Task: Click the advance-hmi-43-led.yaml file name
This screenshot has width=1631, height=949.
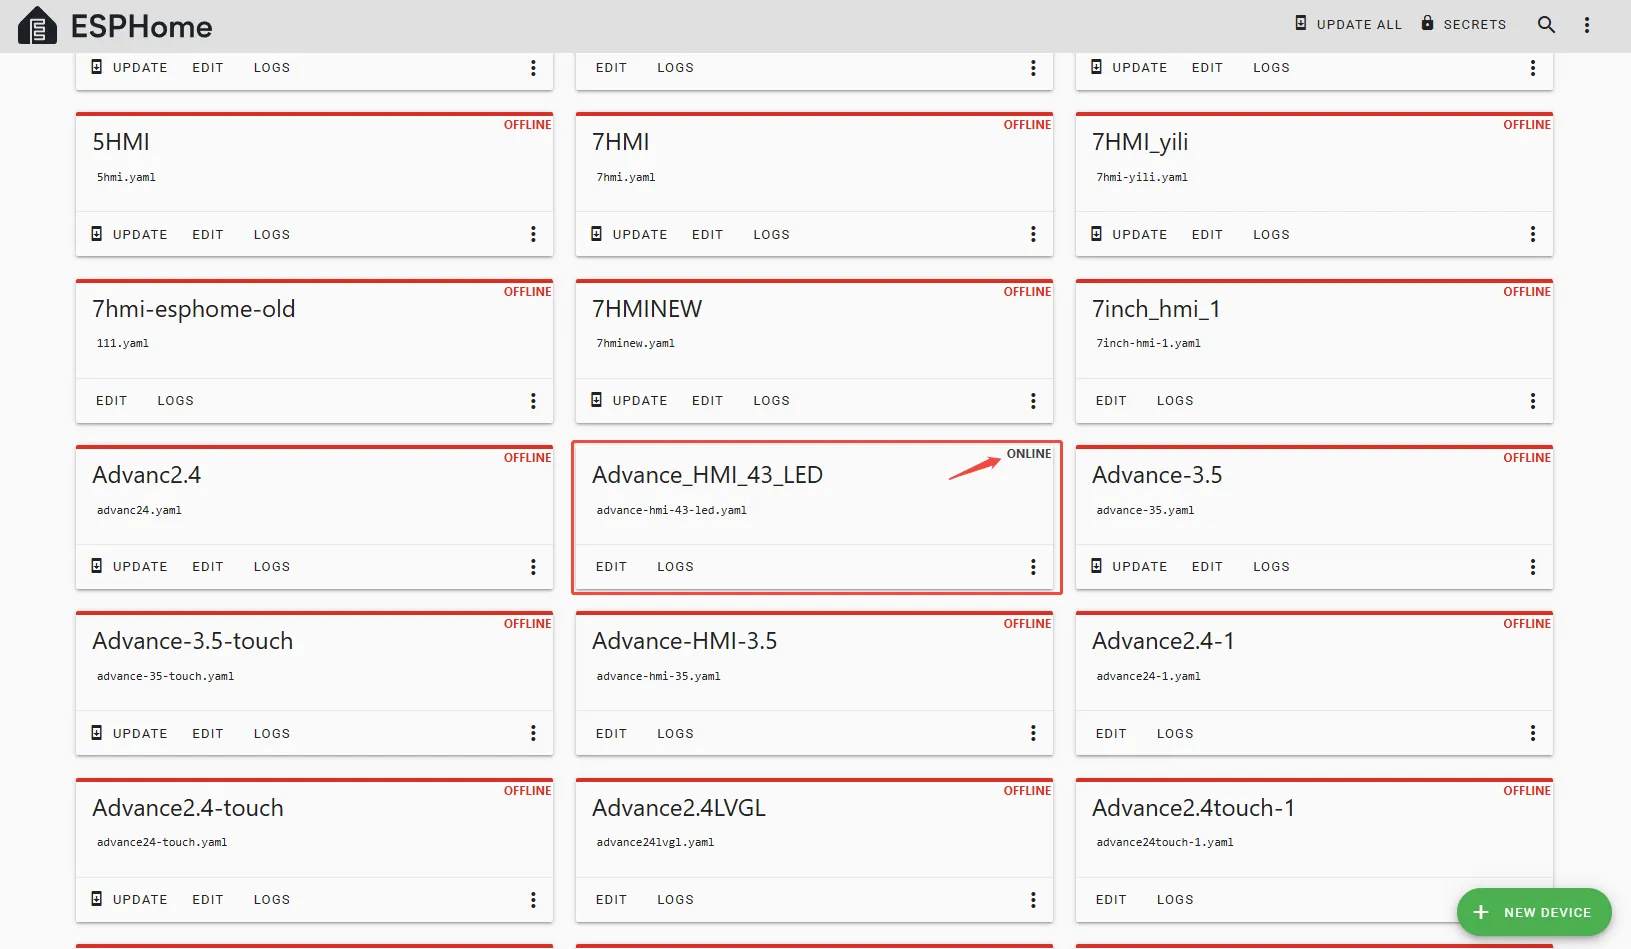Action: point(672,510)
